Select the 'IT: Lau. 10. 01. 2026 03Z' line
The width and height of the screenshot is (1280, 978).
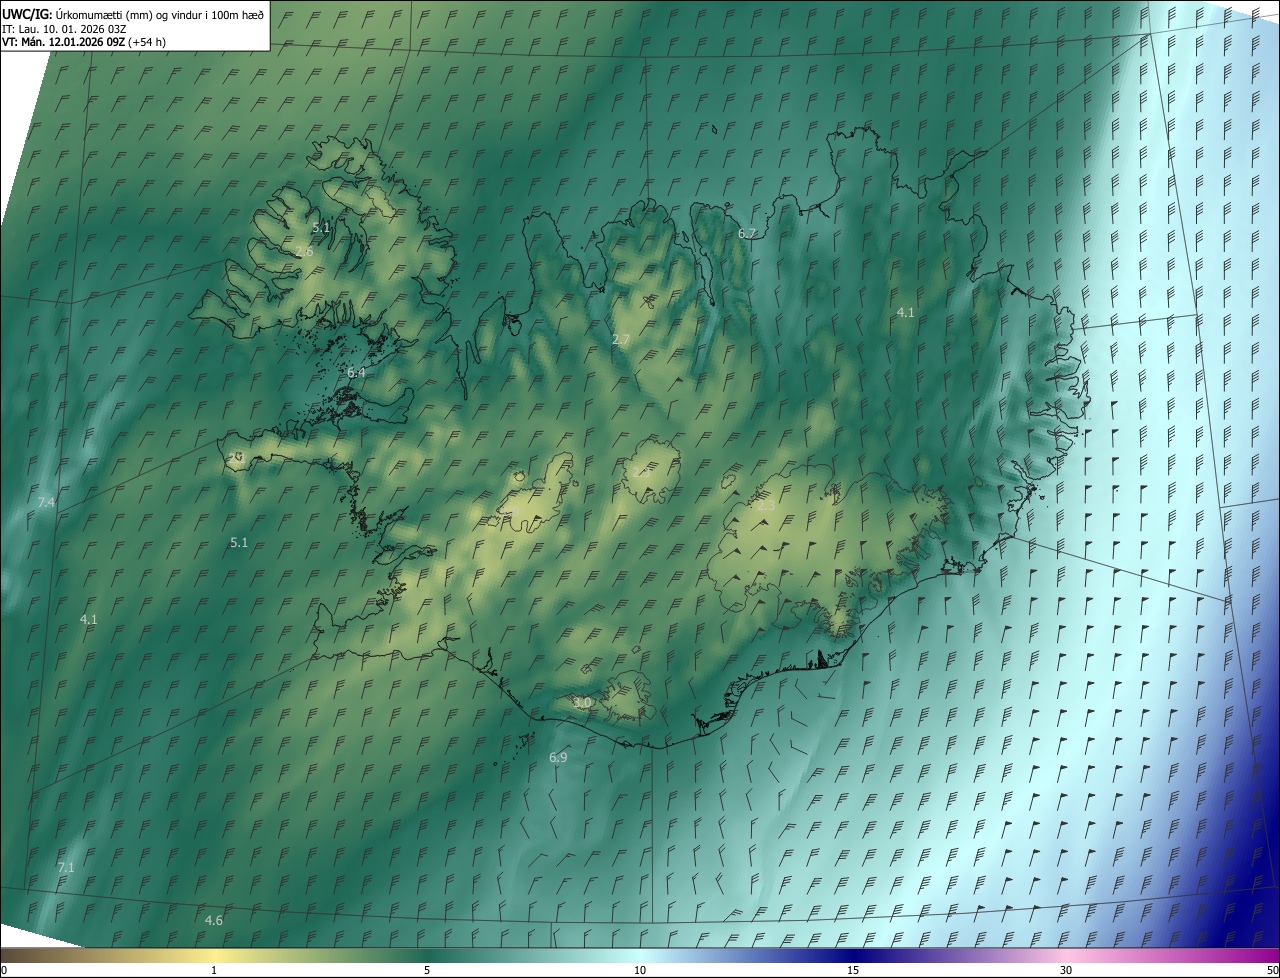point(64,28)
